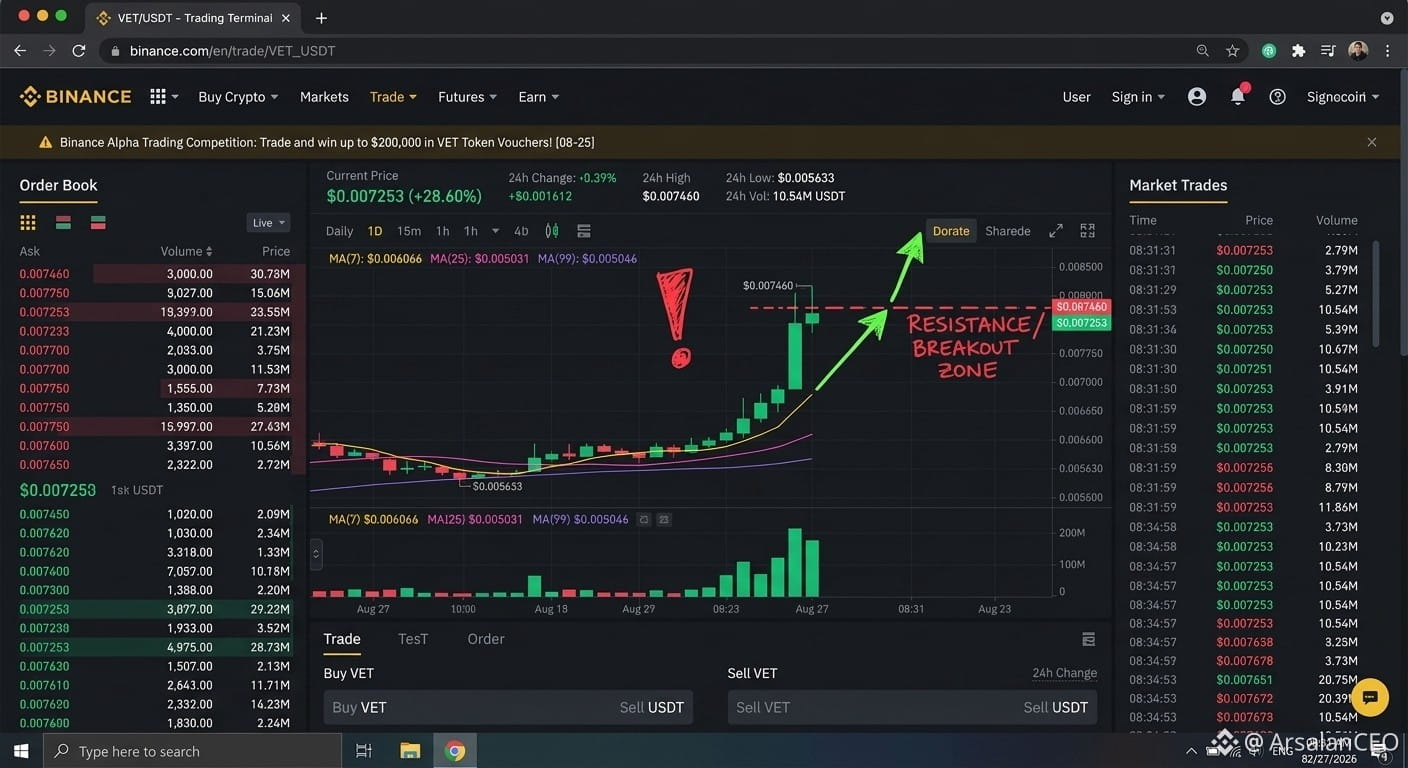Image resolution: width=1408 pixels, height=768 pixels.
Task: Expand the Buy Crypto menu
Action: click(x=238, y=97)
